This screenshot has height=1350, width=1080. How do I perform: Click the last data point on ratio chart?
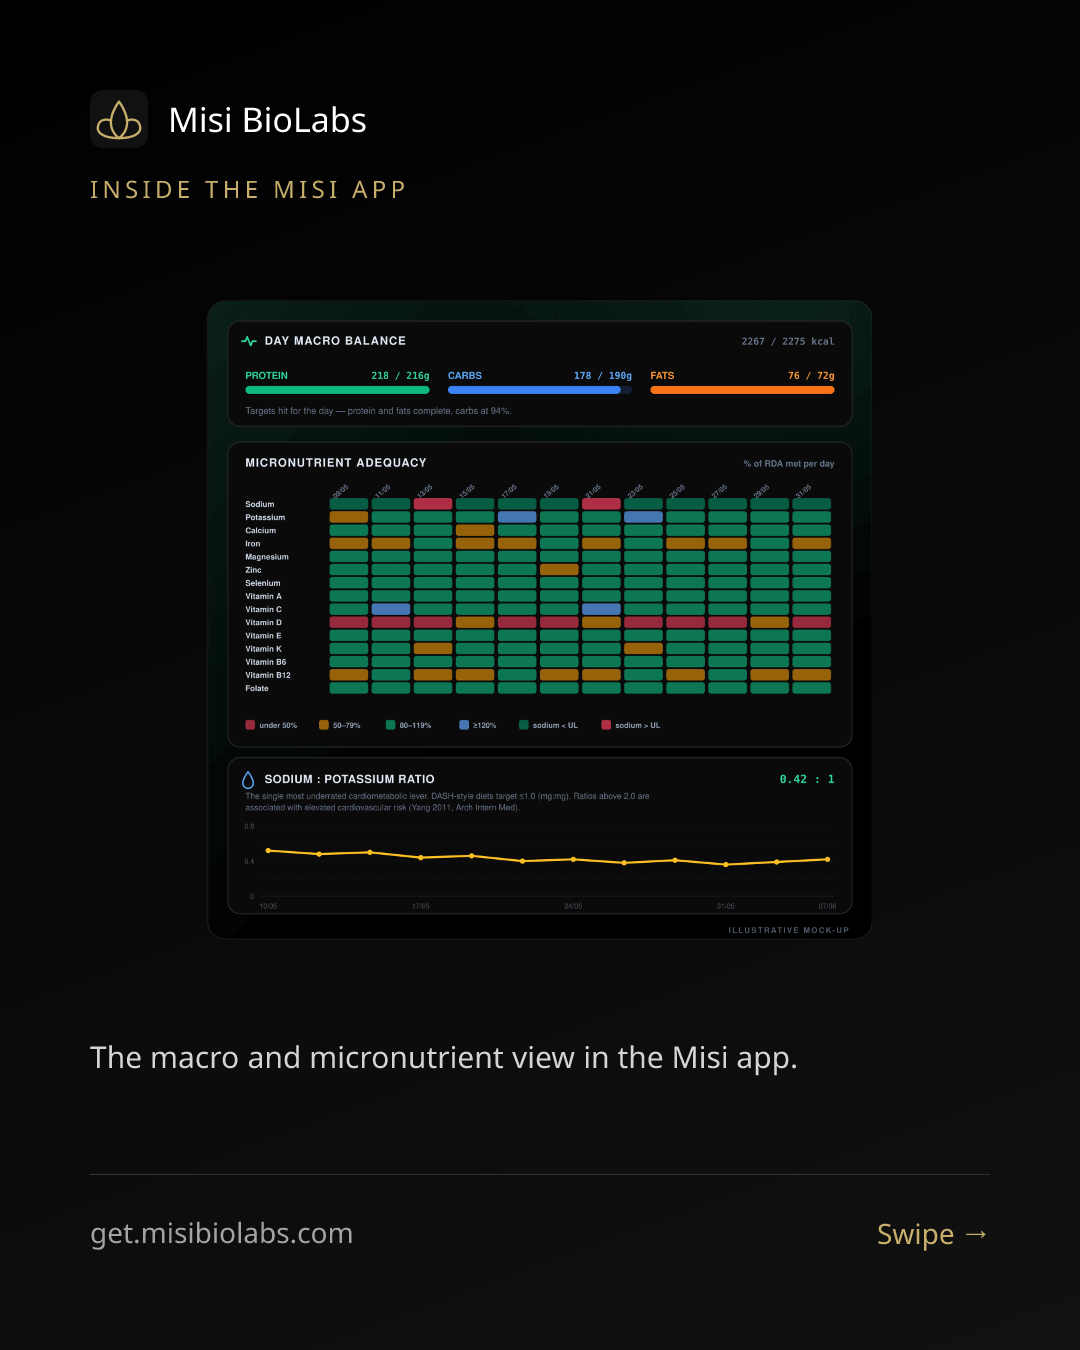coord(827,859)
